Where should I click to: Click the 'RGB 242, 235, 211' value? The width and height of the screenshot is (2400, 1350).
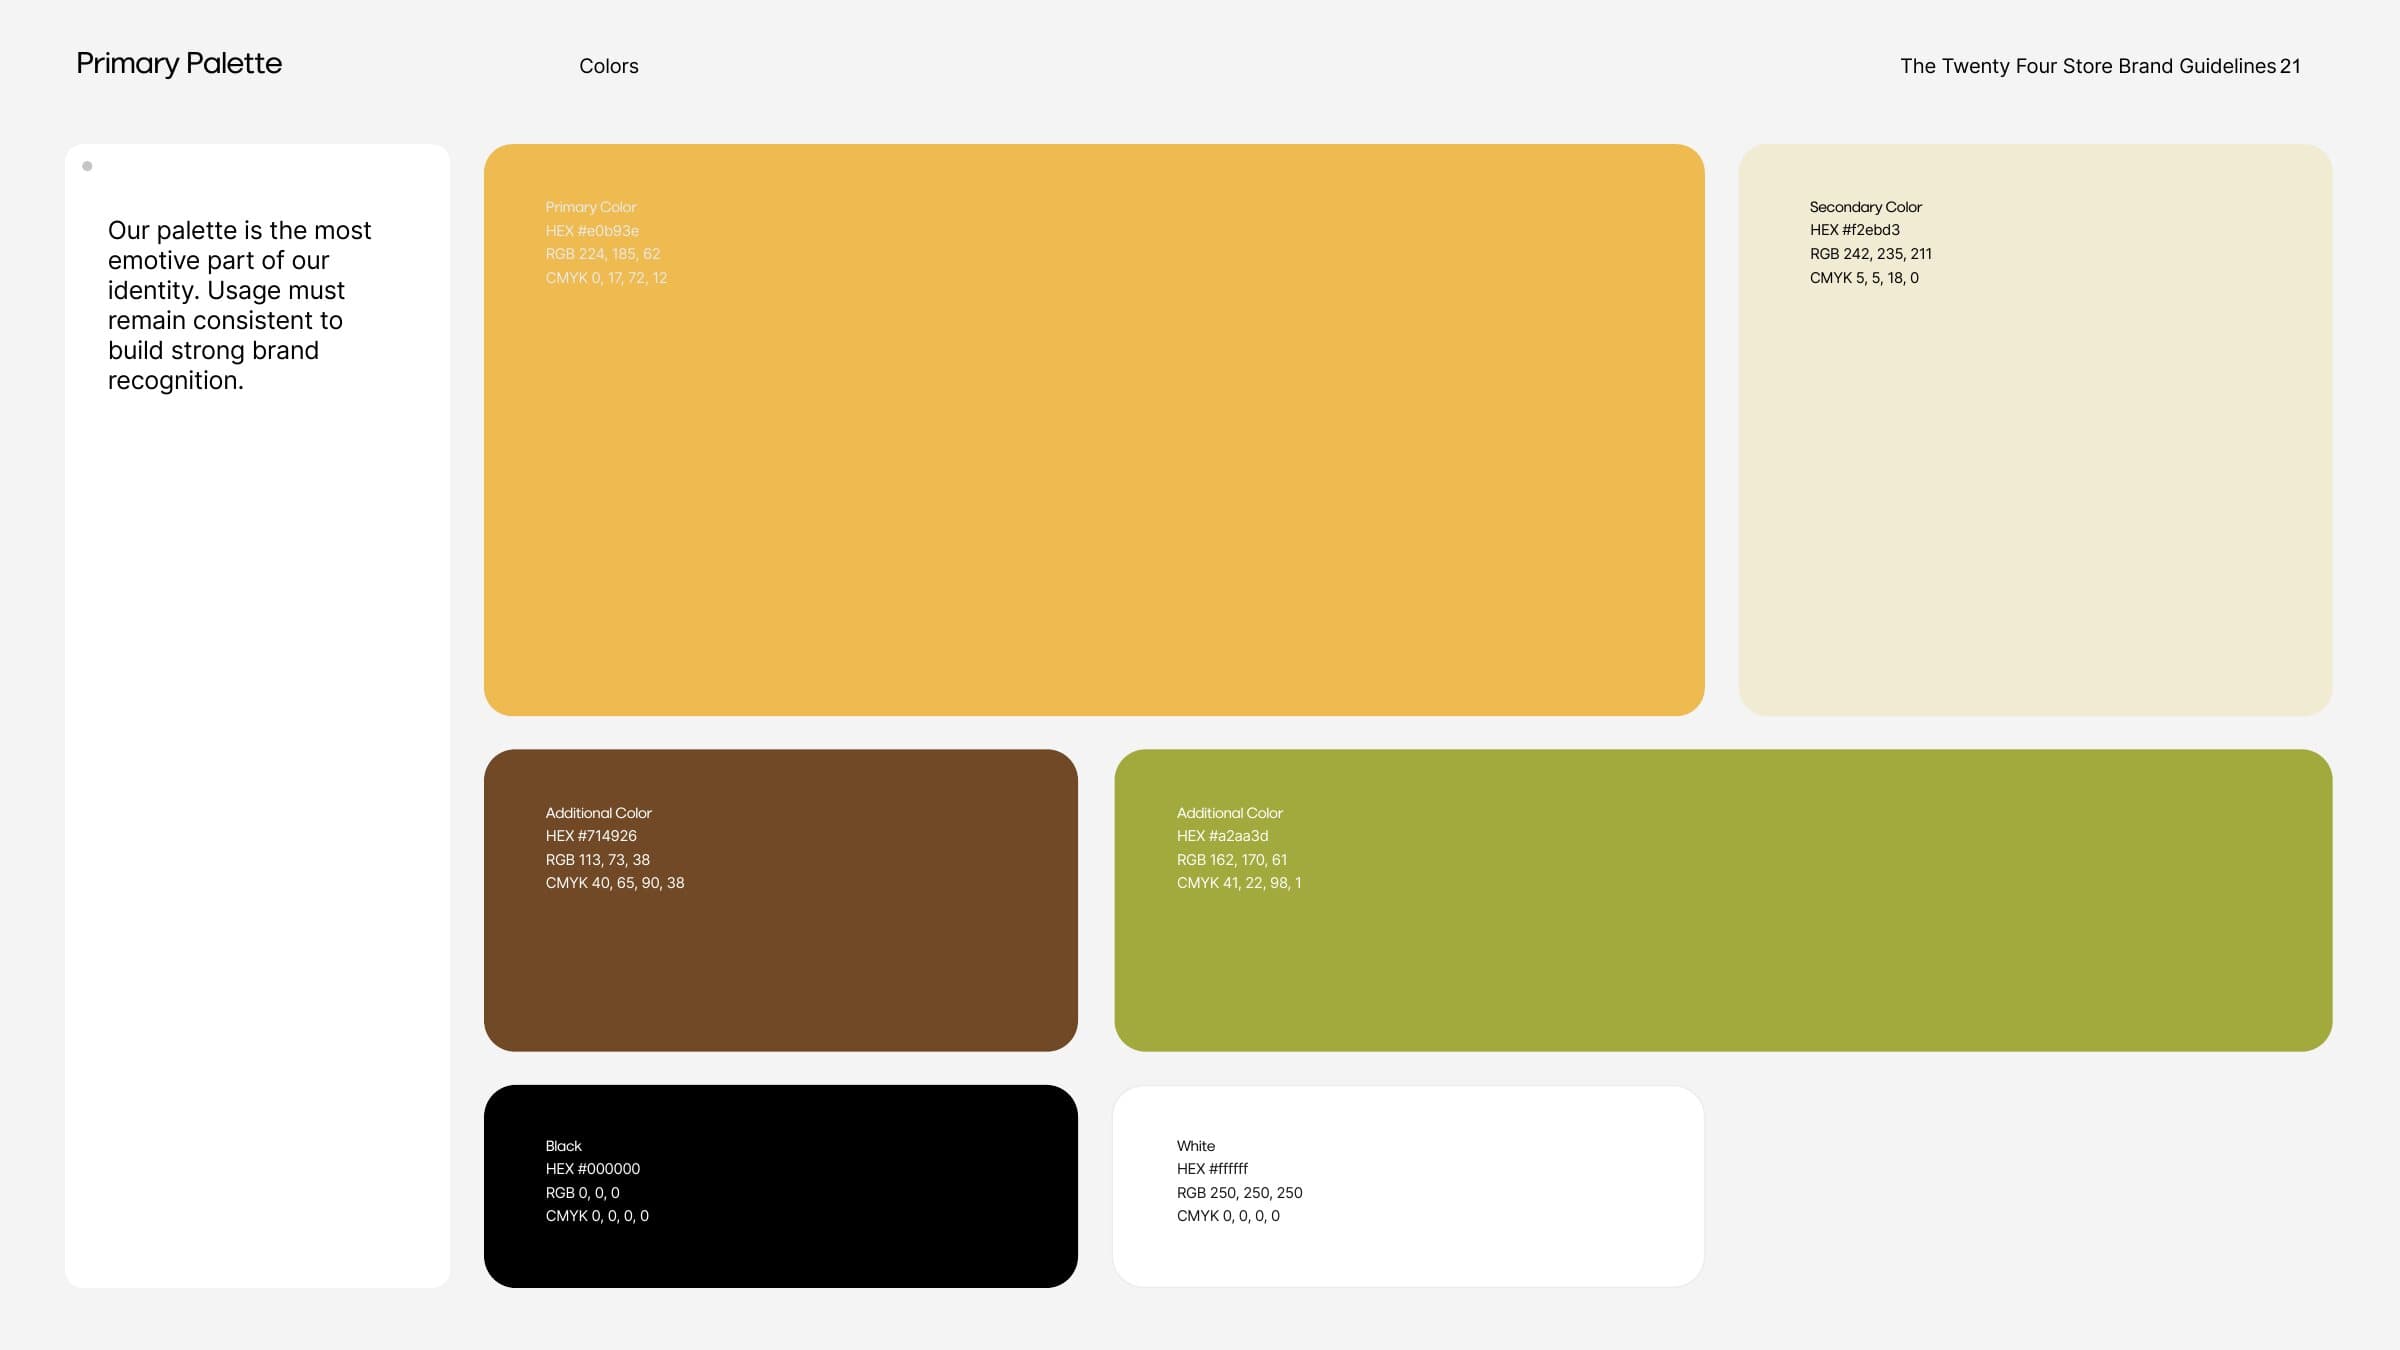[1871, 254]
